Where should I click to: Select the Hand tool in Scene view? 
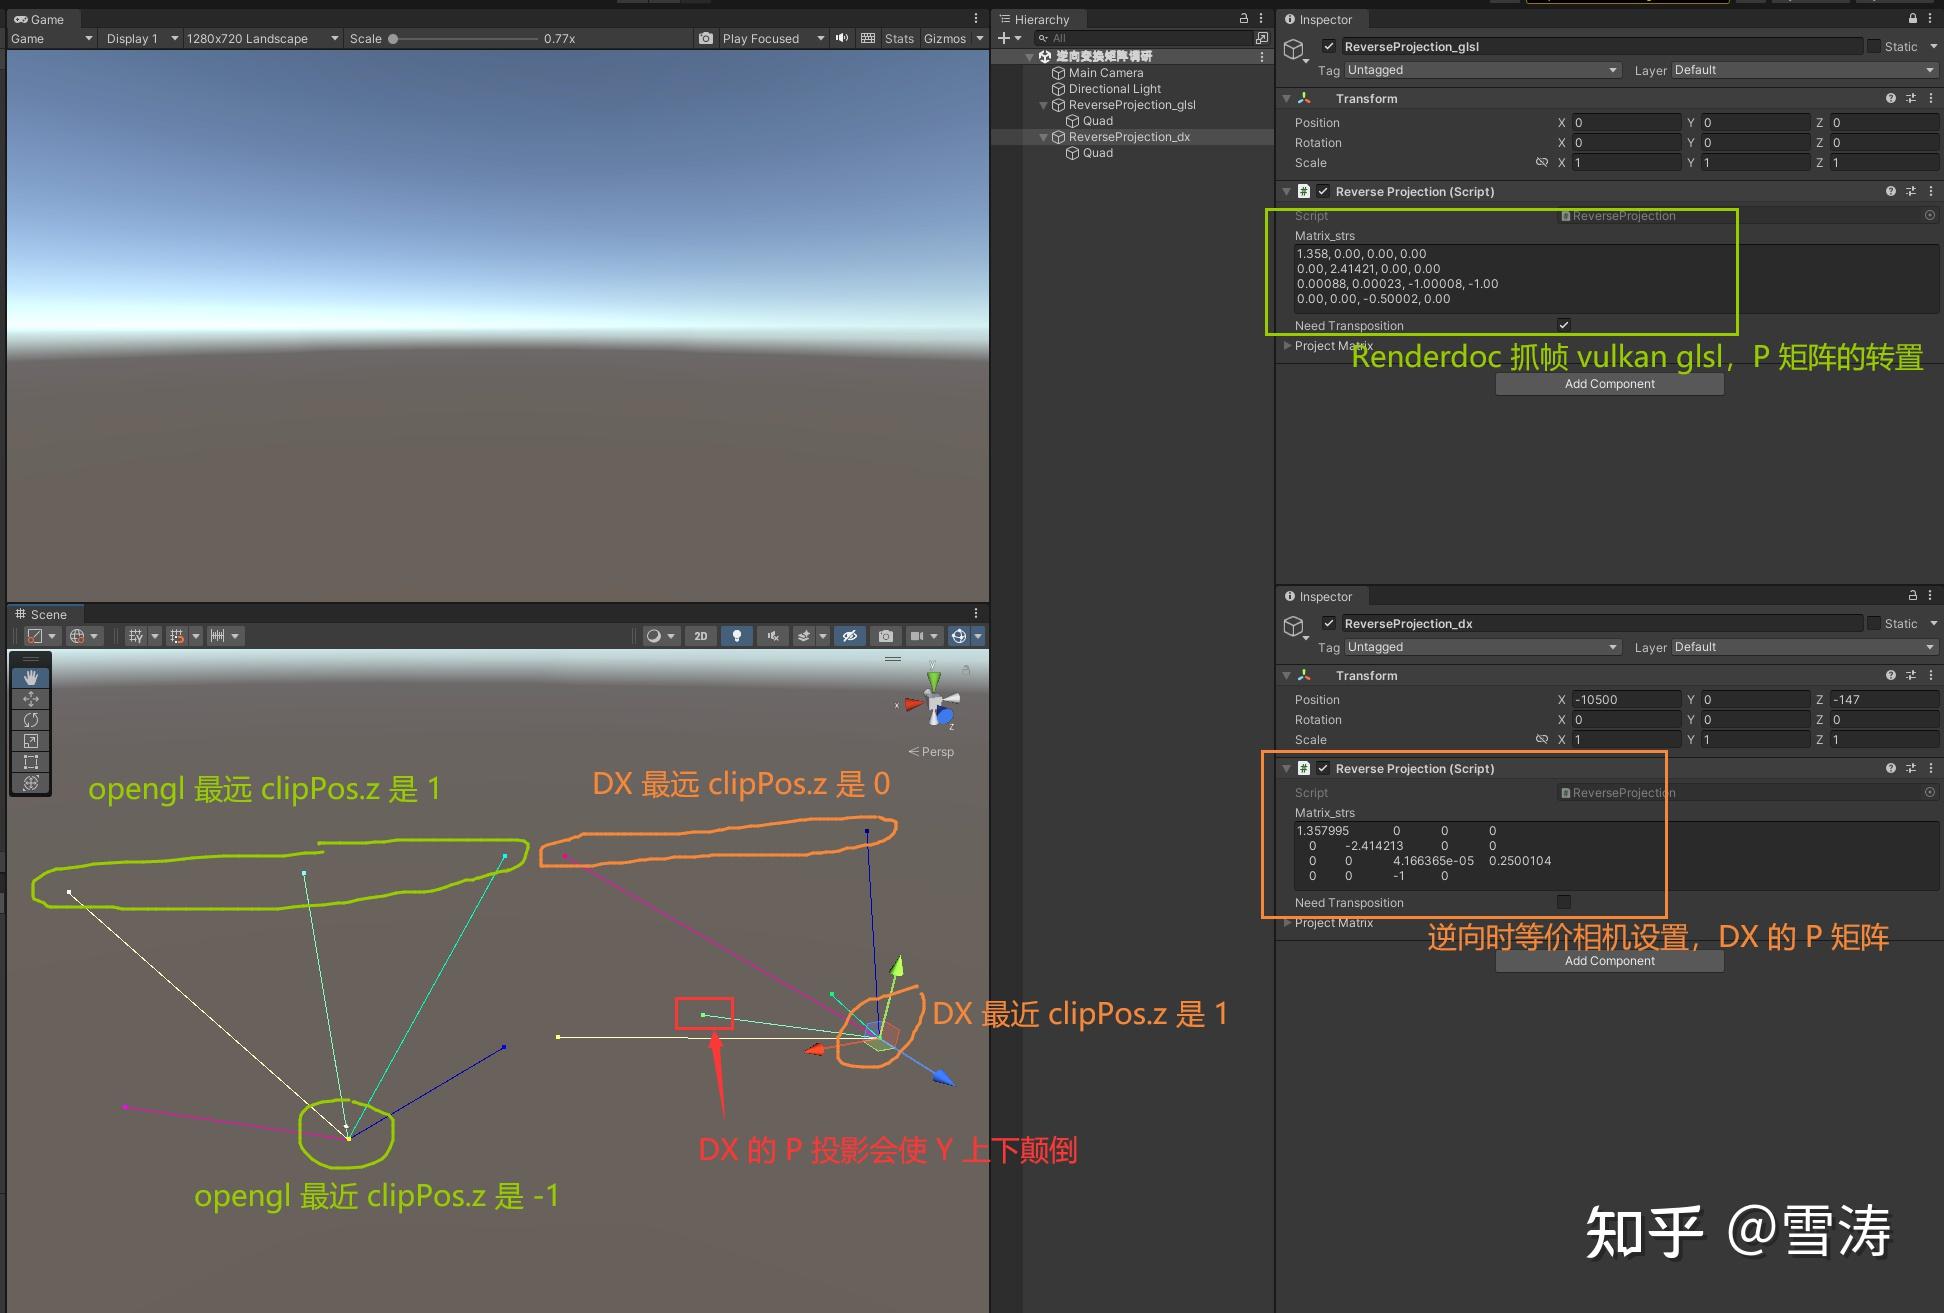click(x=30, y=676)
